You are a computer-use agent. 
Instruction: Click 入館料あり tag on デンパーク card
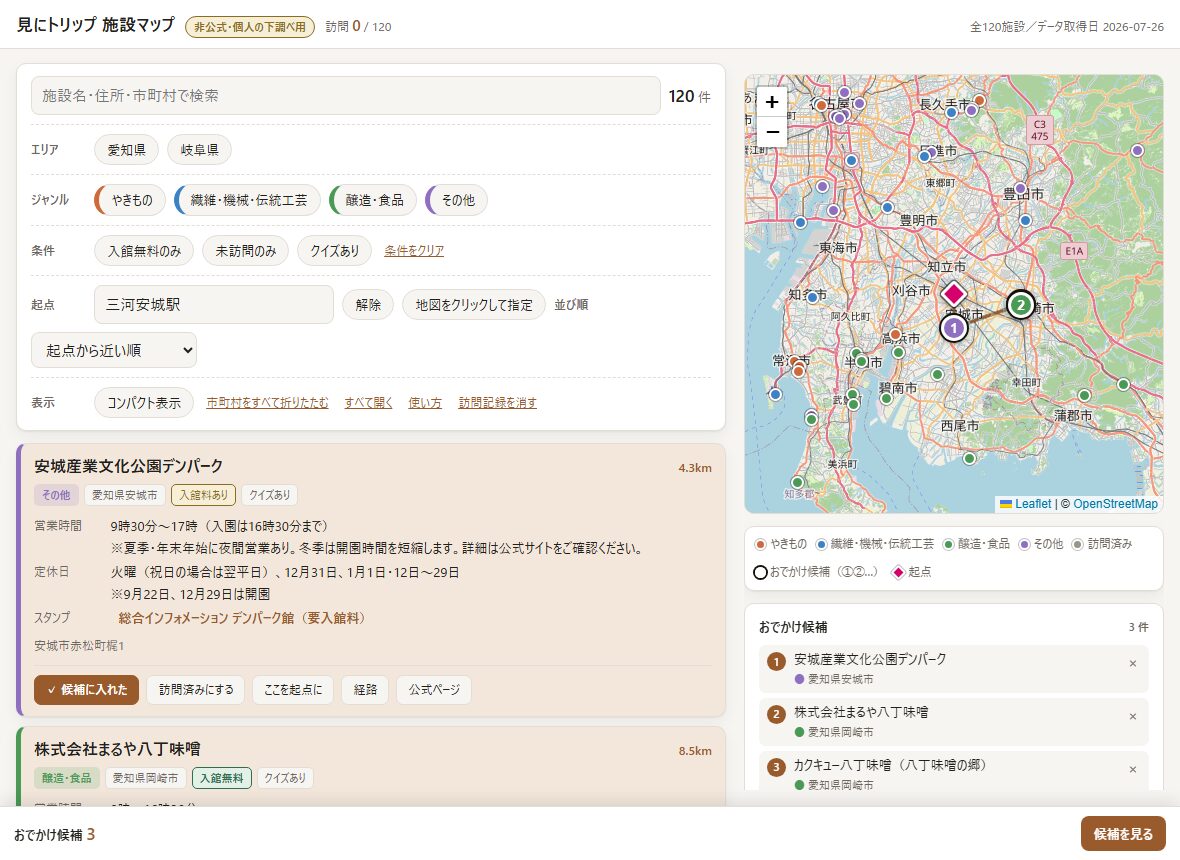(203, 494)
